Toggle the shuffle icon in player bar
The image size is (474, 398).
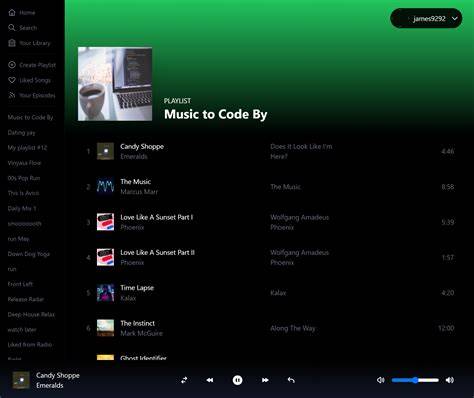(184, 380)
